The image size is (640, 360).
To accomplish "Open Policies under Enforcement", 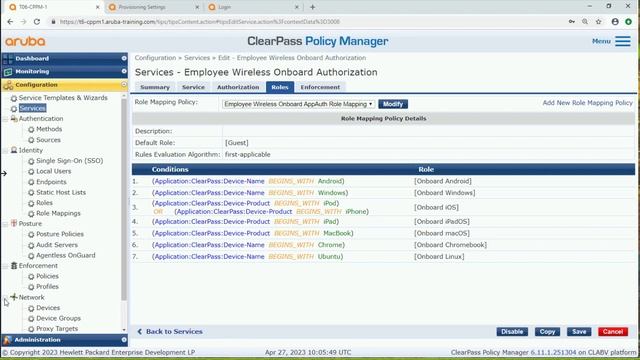I will [x=47, y=276].
